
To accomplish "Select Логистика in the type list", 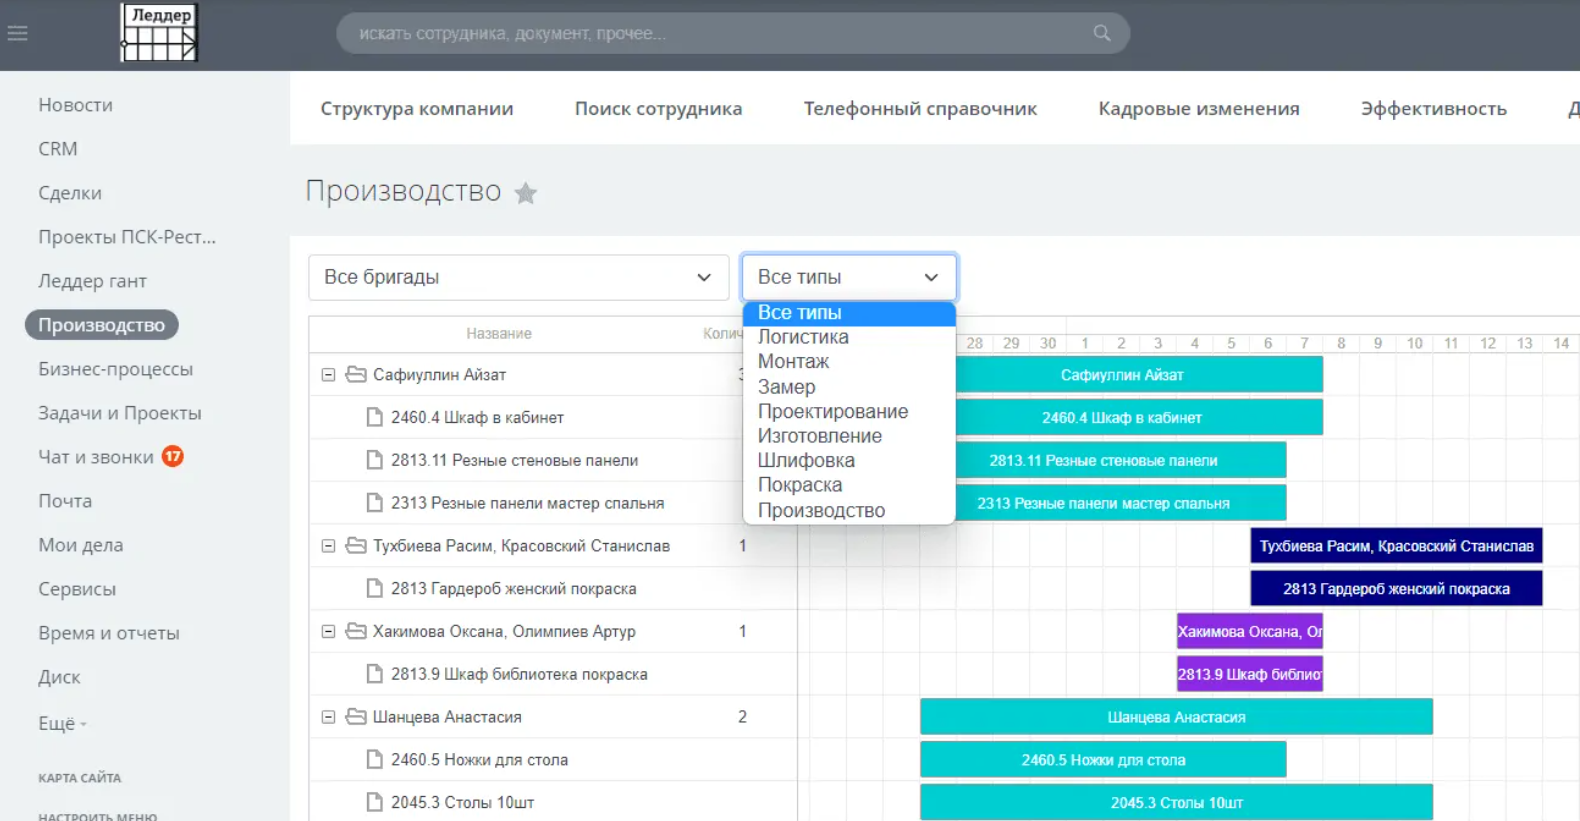I will click(803, 337).
